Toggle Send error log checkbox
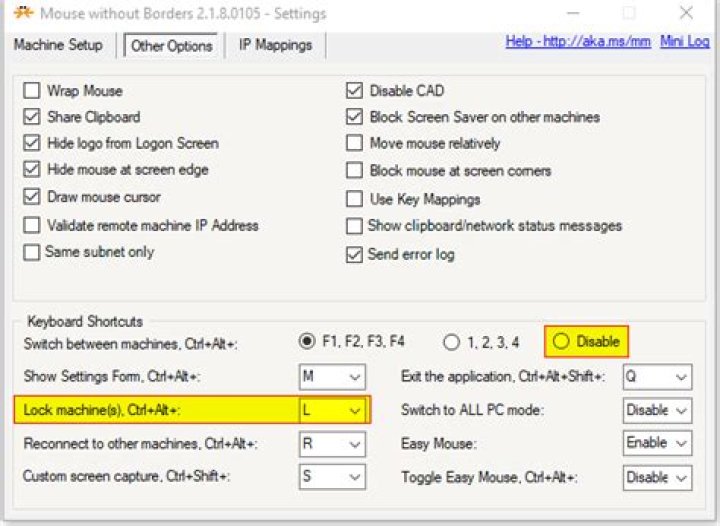Screen dimensions: 720x526 pos(354,254)
